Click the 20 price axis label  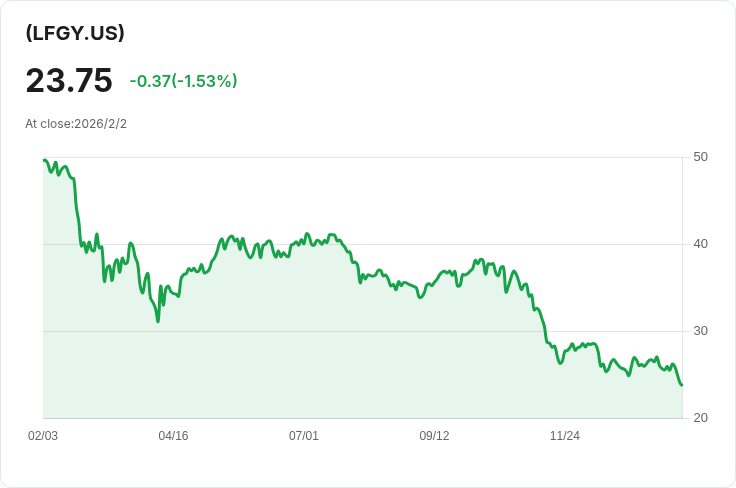(700, 418)
